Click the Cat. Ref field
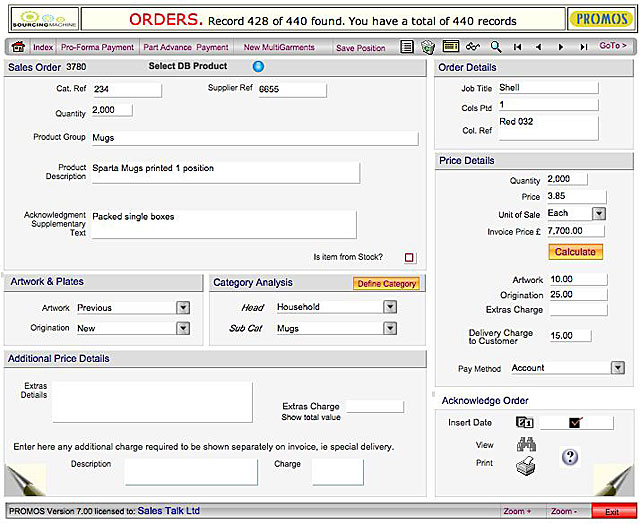The height and width of the screenshot is (524, 640). 127,89
